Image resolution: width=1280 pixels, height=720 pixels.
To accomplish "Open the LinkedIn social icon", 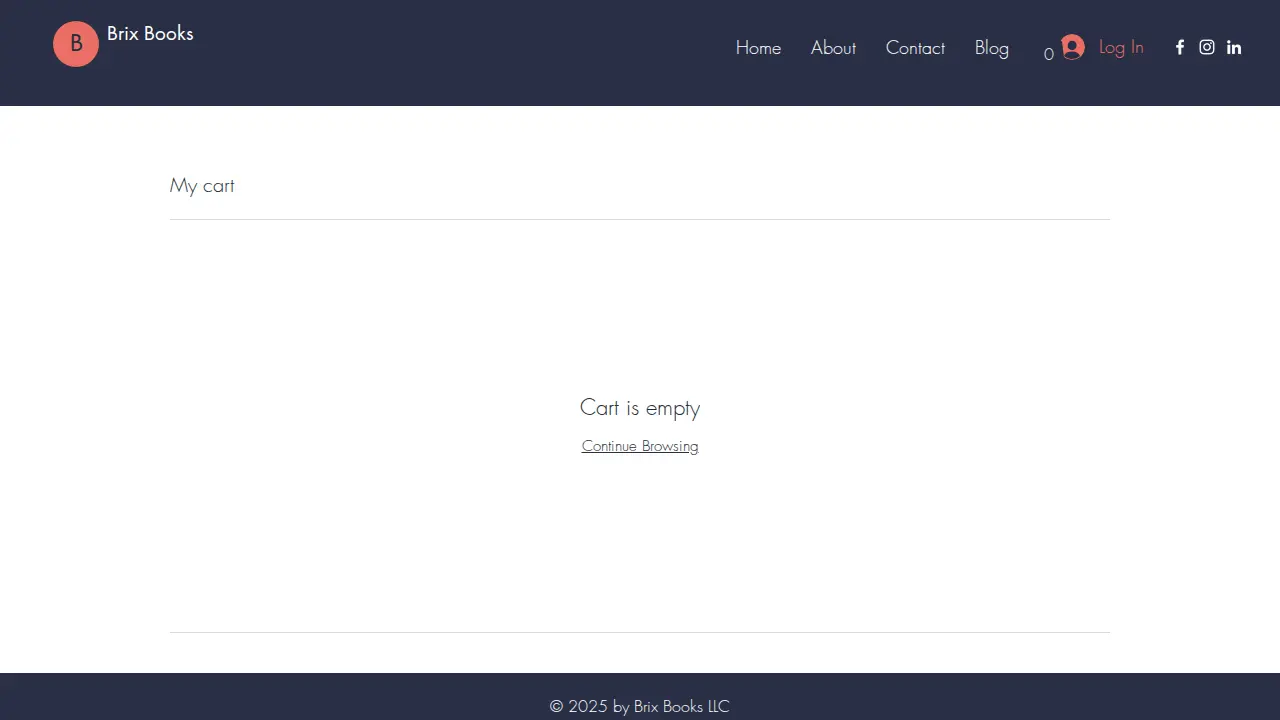I will [x=1234, y=47].
